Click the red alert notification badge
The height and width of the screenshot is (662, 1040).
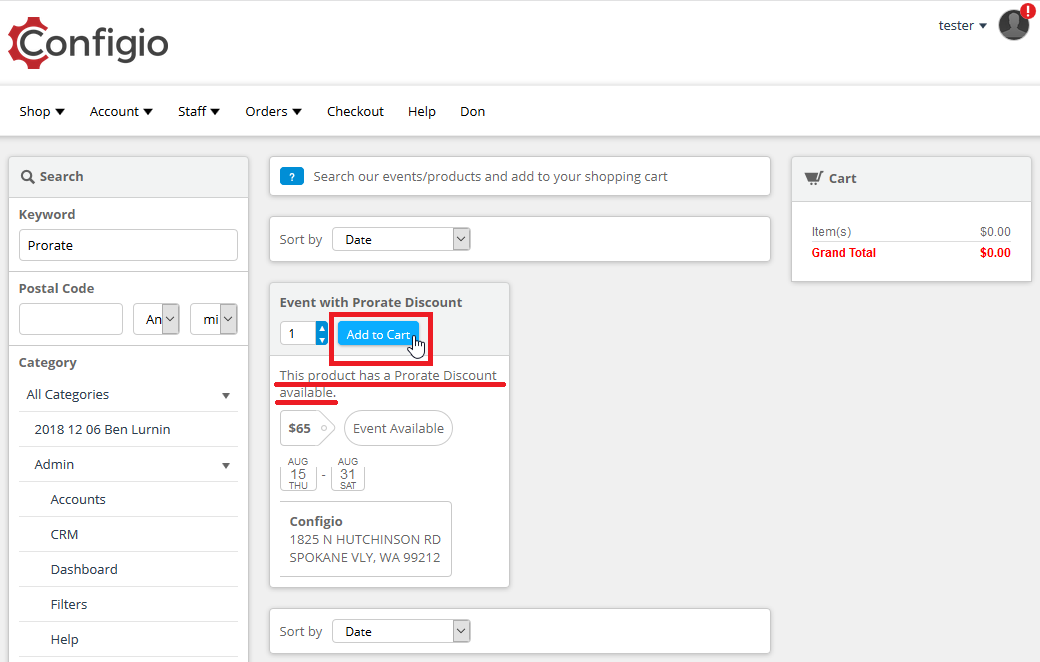[x=1027, y=12]
